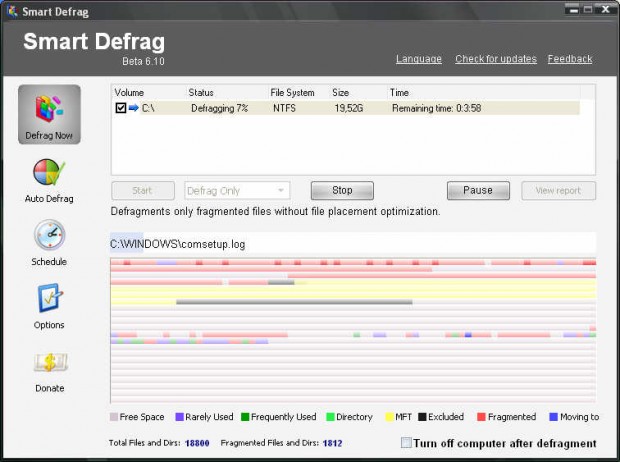Open the Auto Defrag panel

49,181
